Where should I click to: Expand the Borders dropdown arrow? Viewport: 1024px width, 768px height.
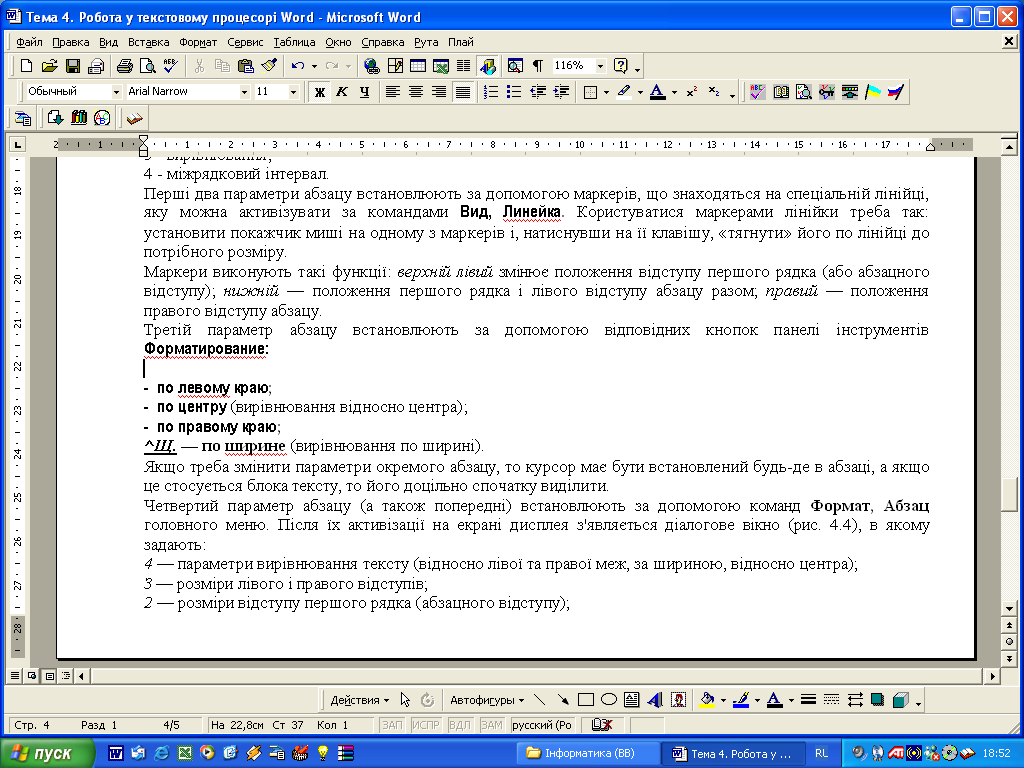click(606, 92)
